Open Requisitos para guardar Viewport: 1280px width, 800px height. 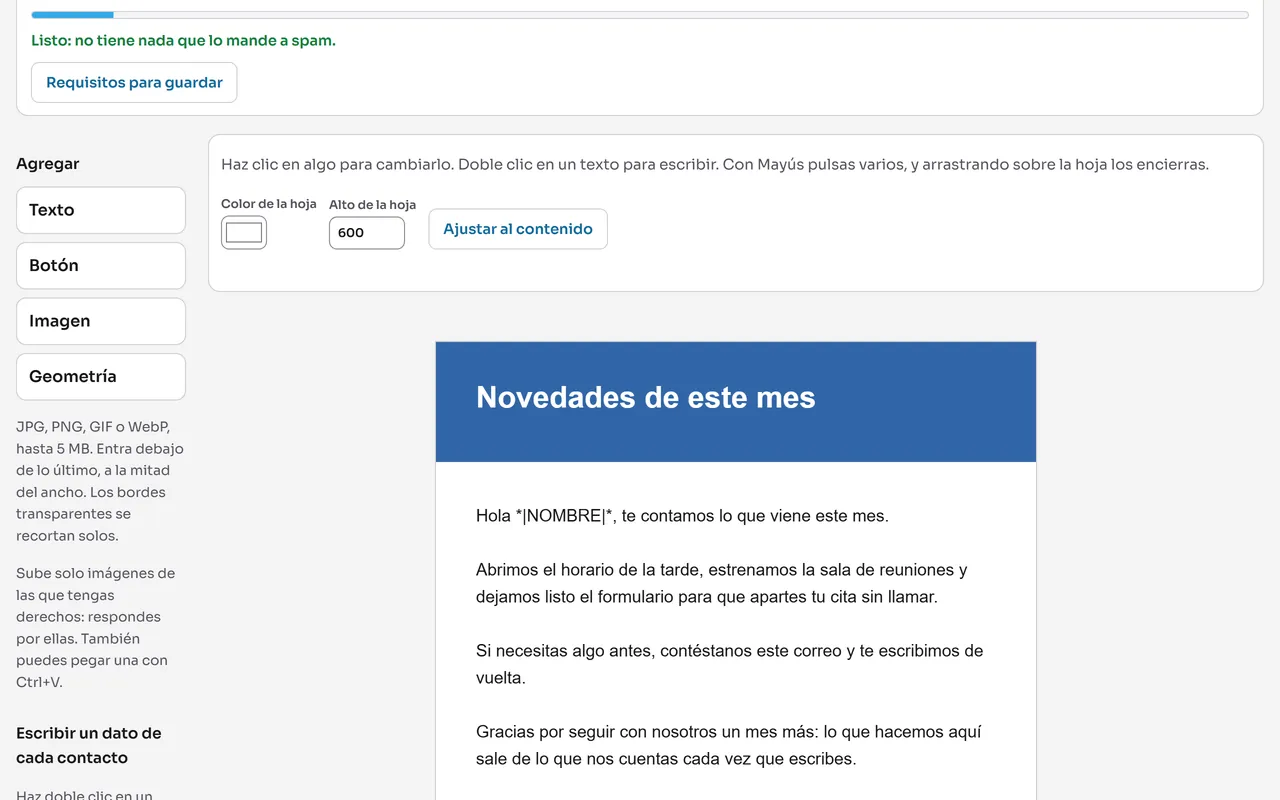pyautogui.click(x=134, y=82)
